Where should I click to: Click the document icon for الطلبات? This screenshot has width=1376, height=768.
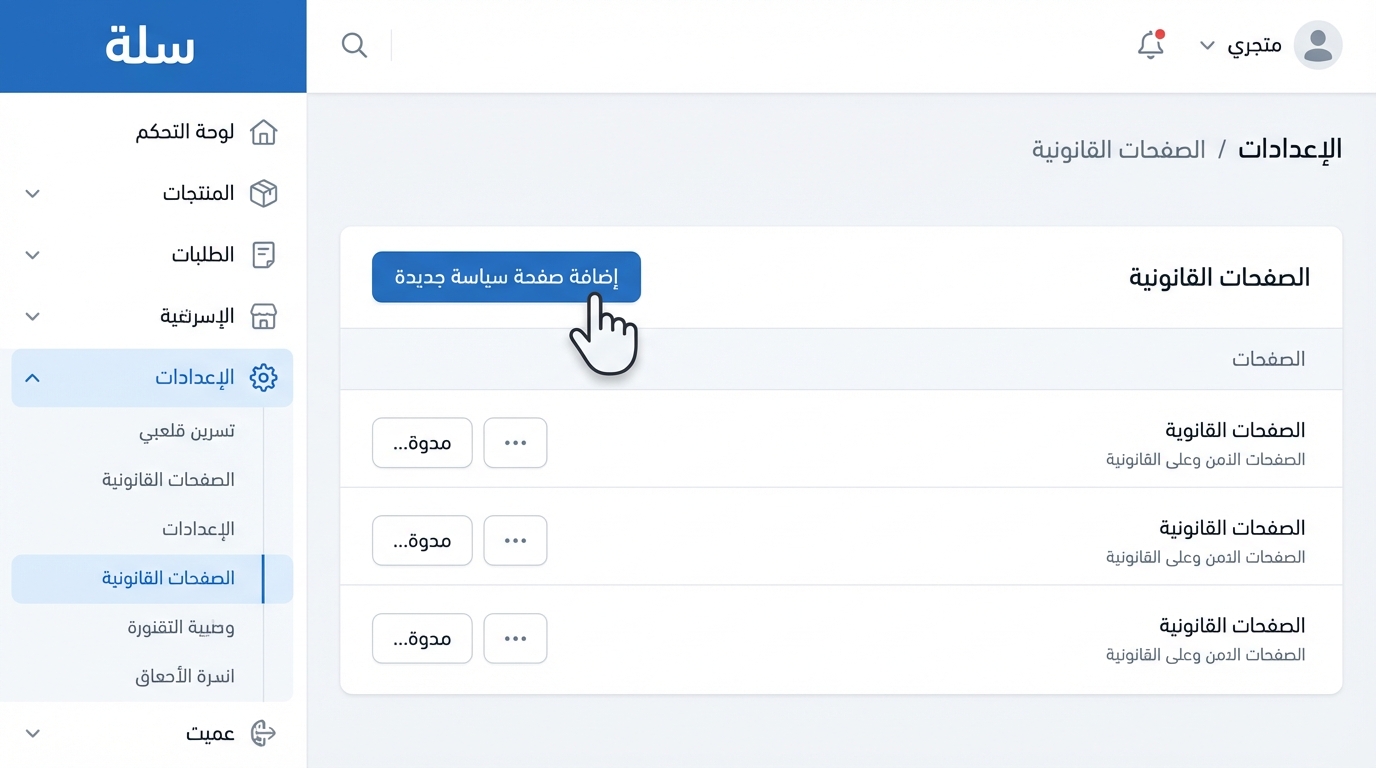(x=263, y=255)
